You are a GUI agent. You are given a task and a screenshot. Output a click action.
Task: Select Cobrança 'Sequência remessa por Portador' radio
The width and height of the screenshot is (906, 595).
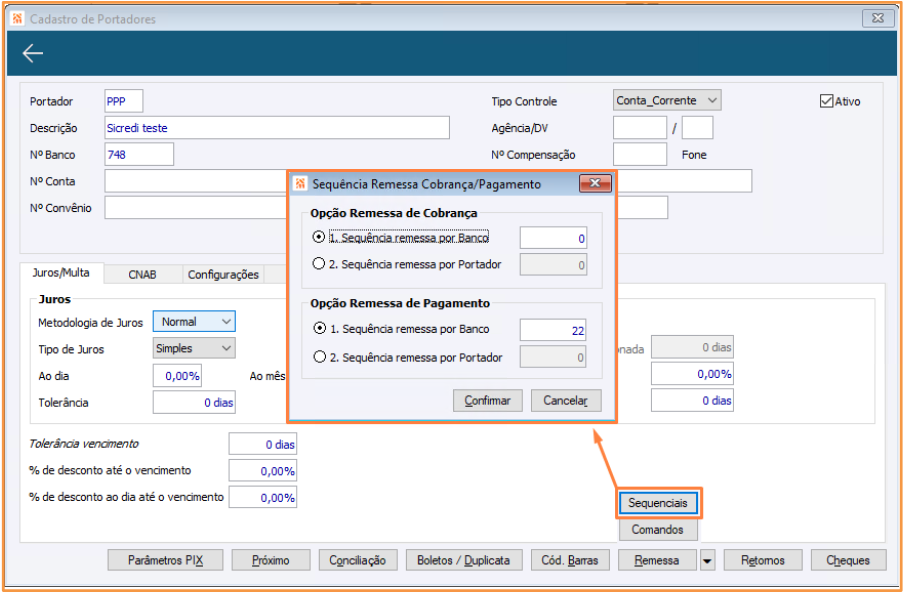[x=318, y=264]
